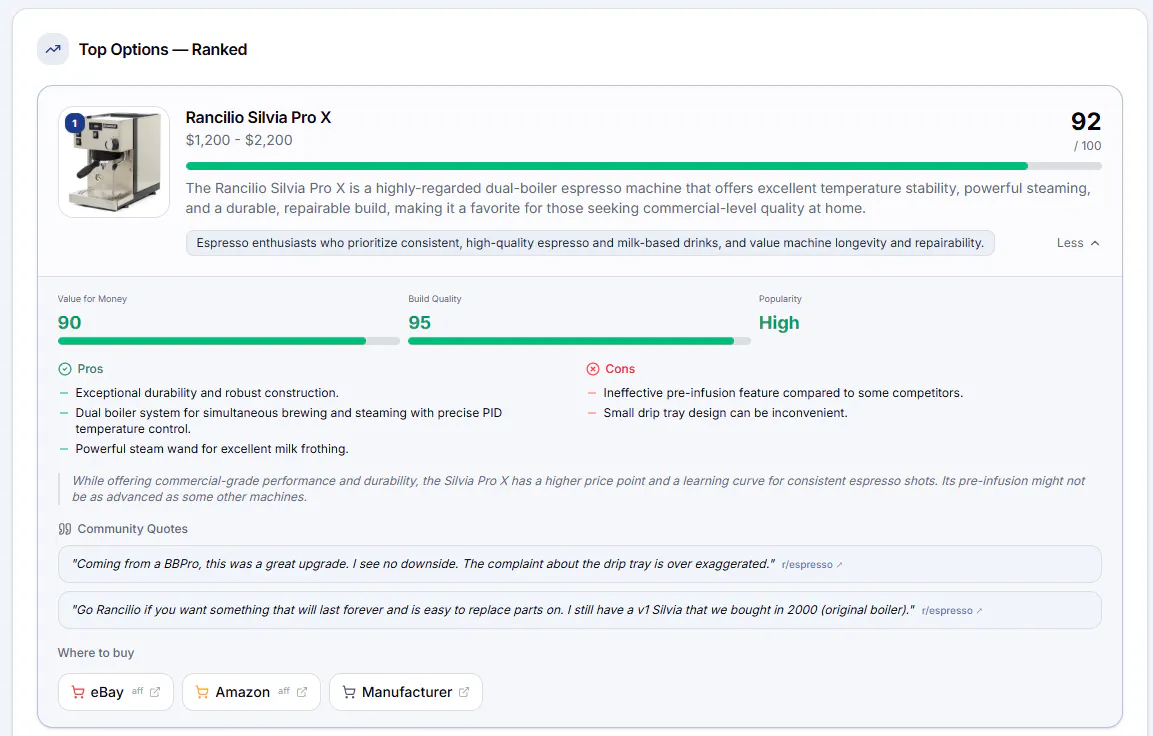Click the overall score 92
The image size is (1153, 736).
tap(1086, 121)
